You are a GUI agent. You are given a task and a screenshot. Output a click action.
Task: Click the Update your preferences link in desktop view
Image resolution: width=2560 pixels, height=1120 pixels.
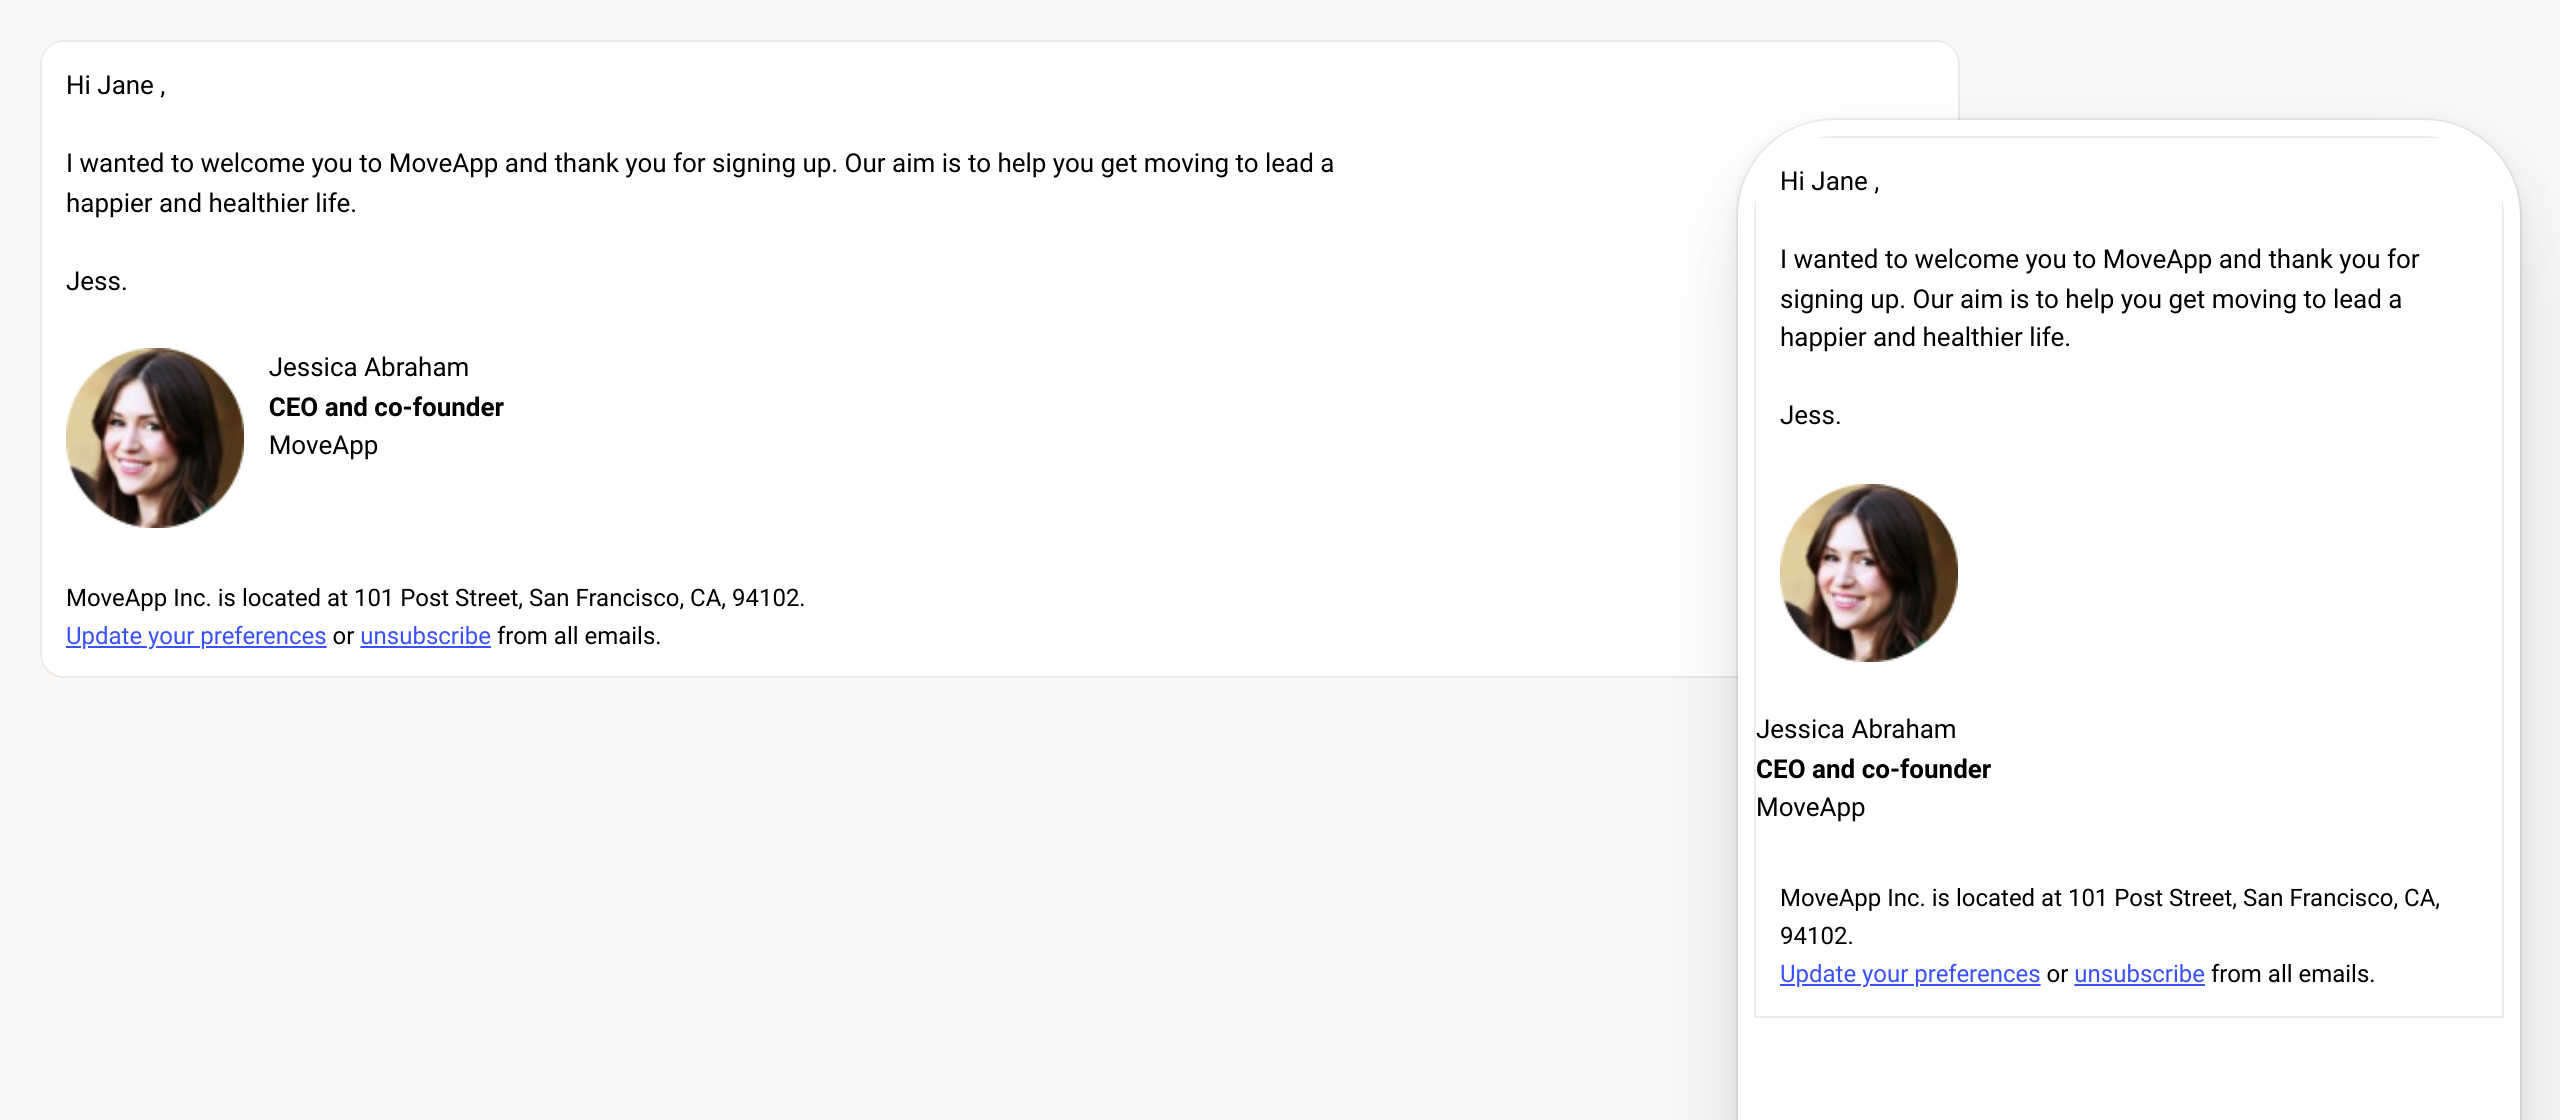pos(195,635)
